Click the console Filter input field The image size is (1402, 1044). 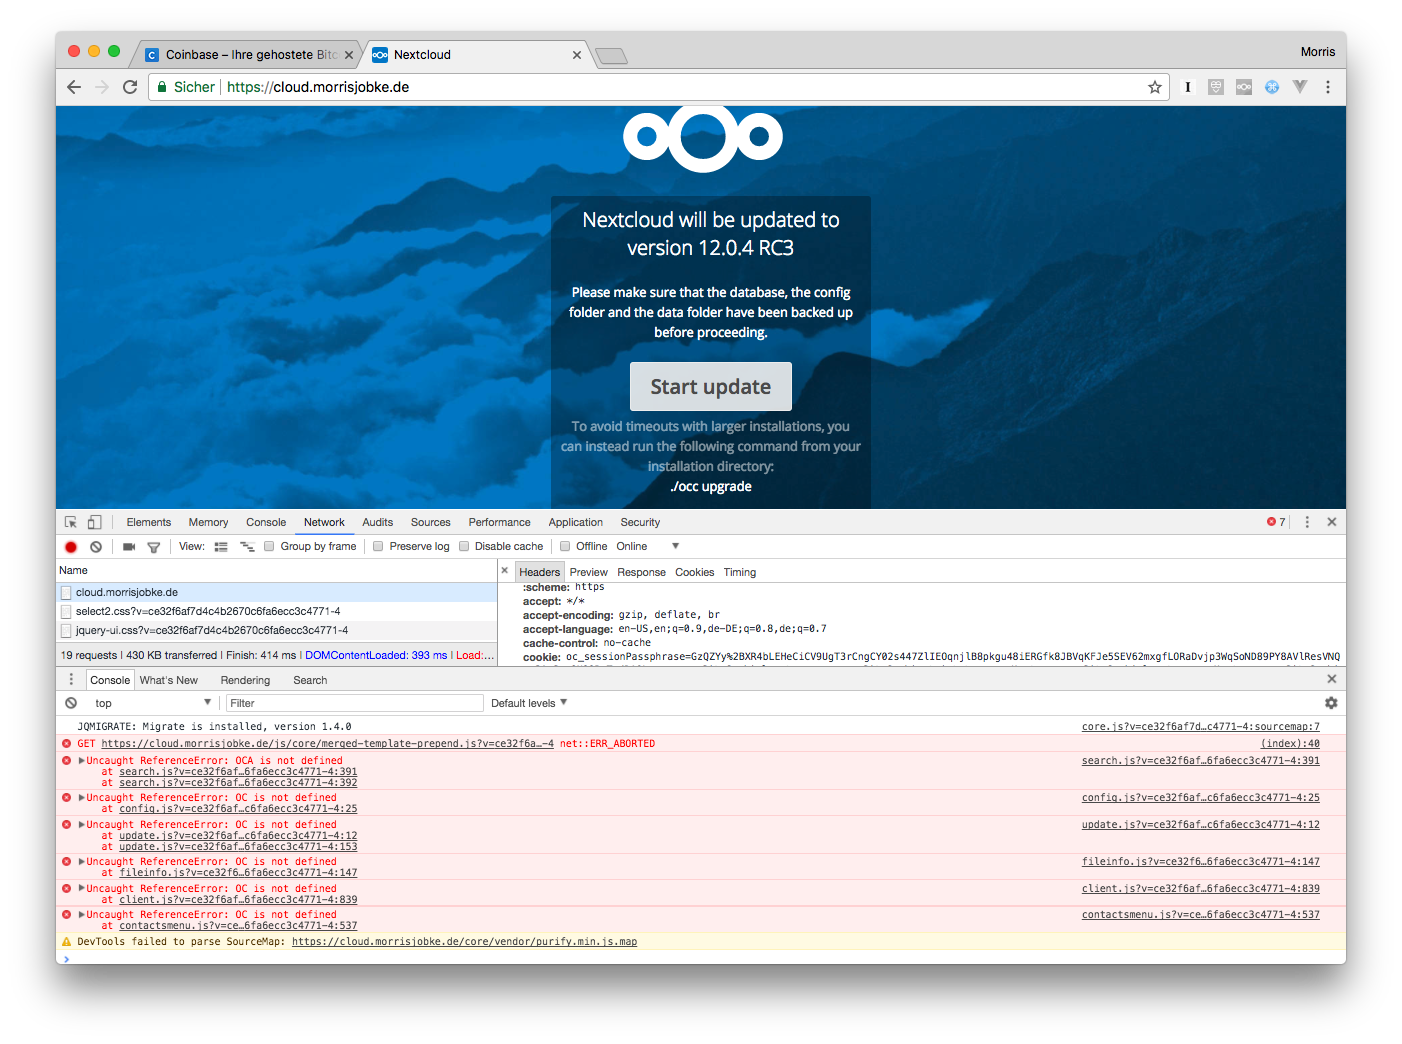(x=355, y=703)
